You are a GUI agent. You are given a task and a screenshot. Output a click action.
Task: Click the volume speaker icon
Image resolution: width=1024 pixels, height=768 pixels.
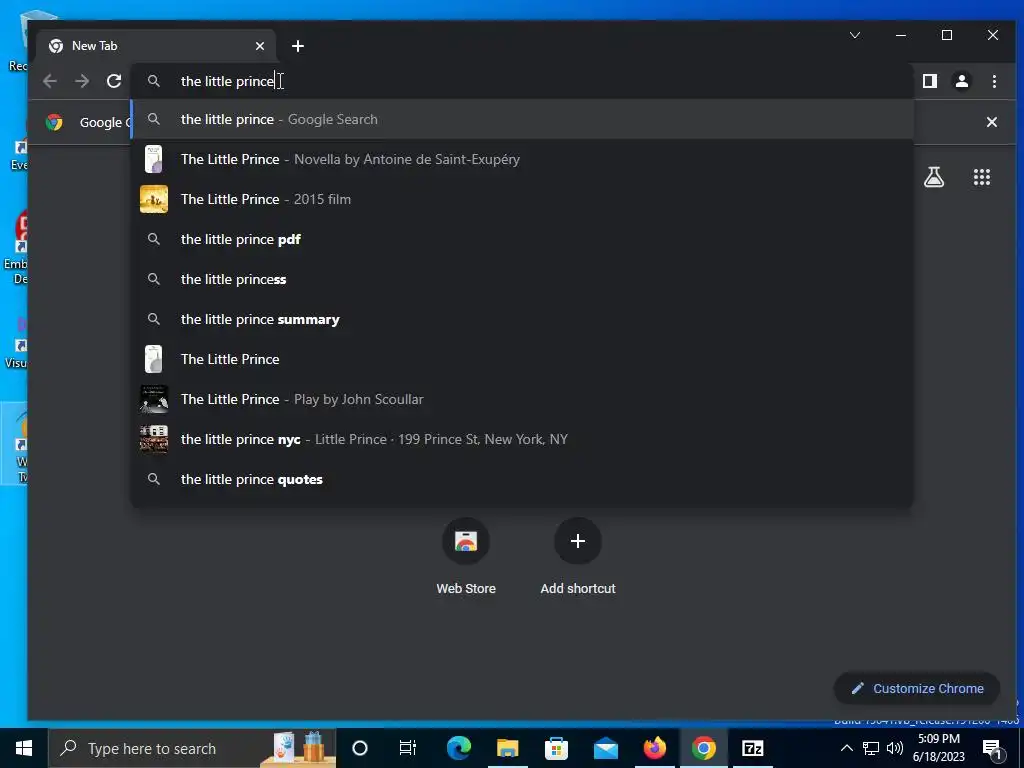[x=895, y=748]
